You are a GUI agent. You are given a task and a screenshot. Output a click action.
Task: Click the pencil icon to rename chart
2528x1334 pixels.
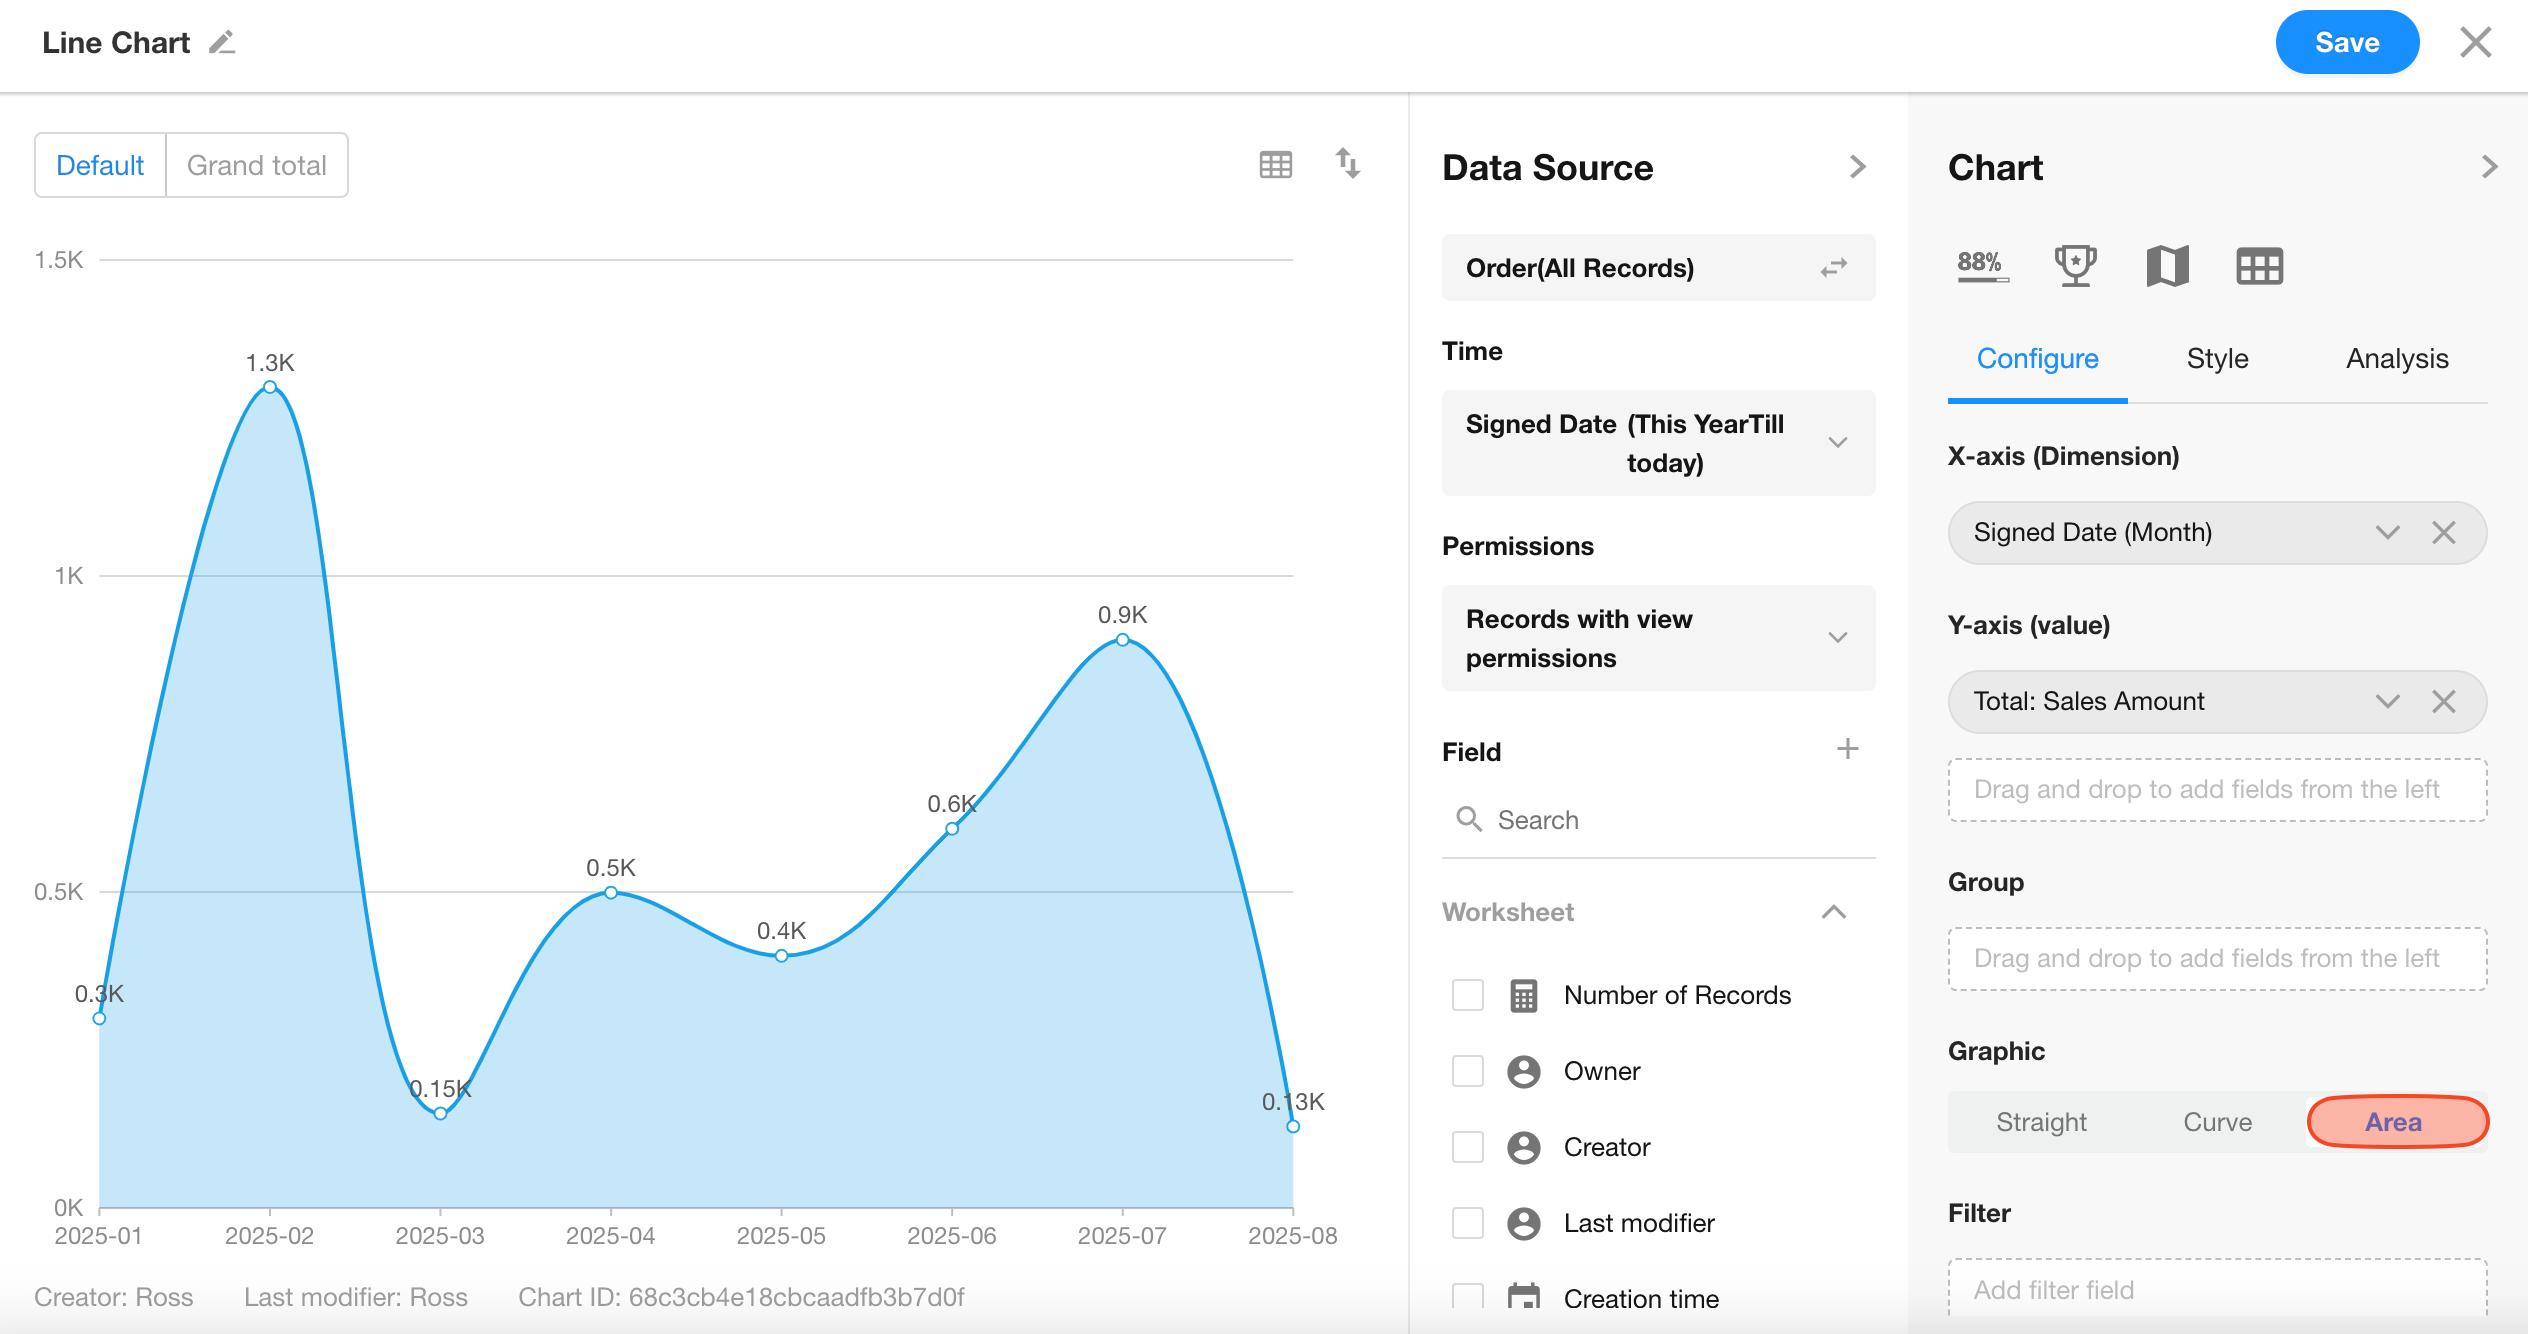pyautogui.click(x=222, y=43)
